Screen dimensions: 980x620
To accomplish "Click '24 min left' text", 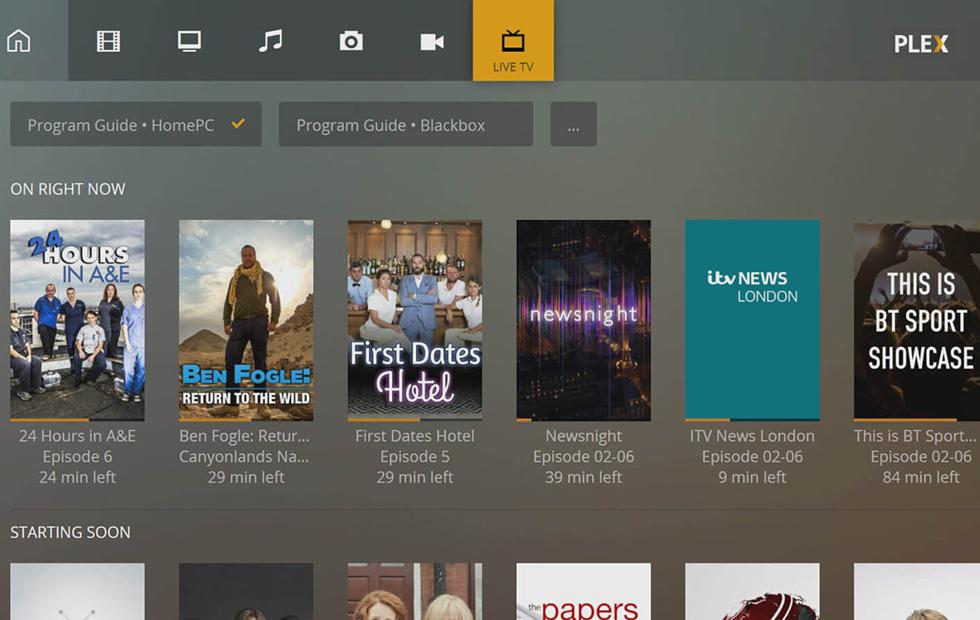I will coord(78,477).
